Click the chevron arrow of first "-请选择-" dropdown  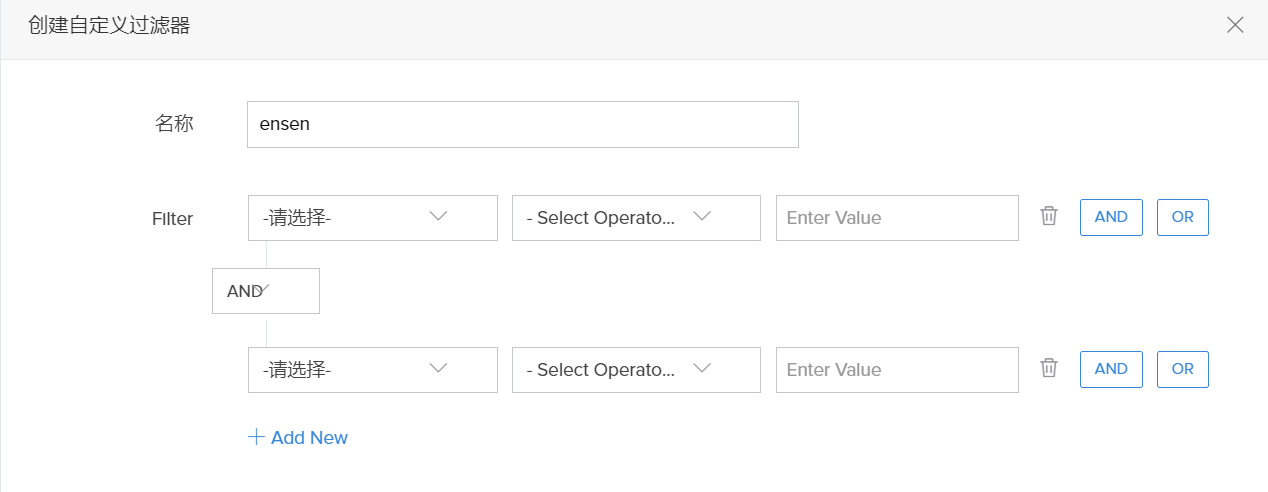click(x=438, y=217)
